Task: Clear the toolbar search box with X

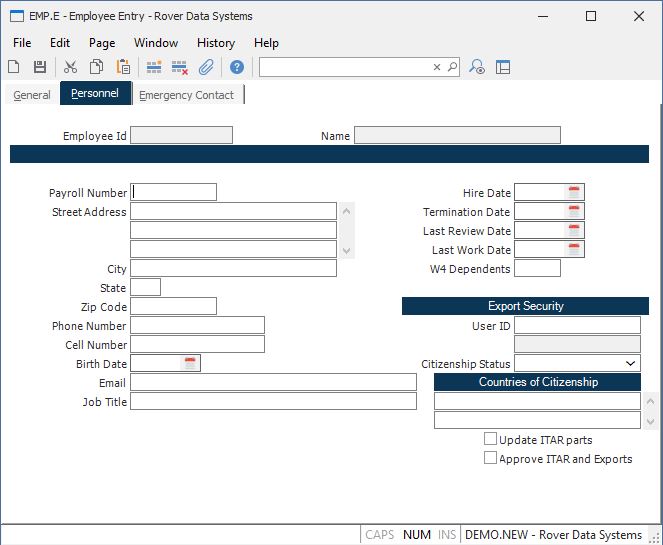Action: [x=437, y=67]
